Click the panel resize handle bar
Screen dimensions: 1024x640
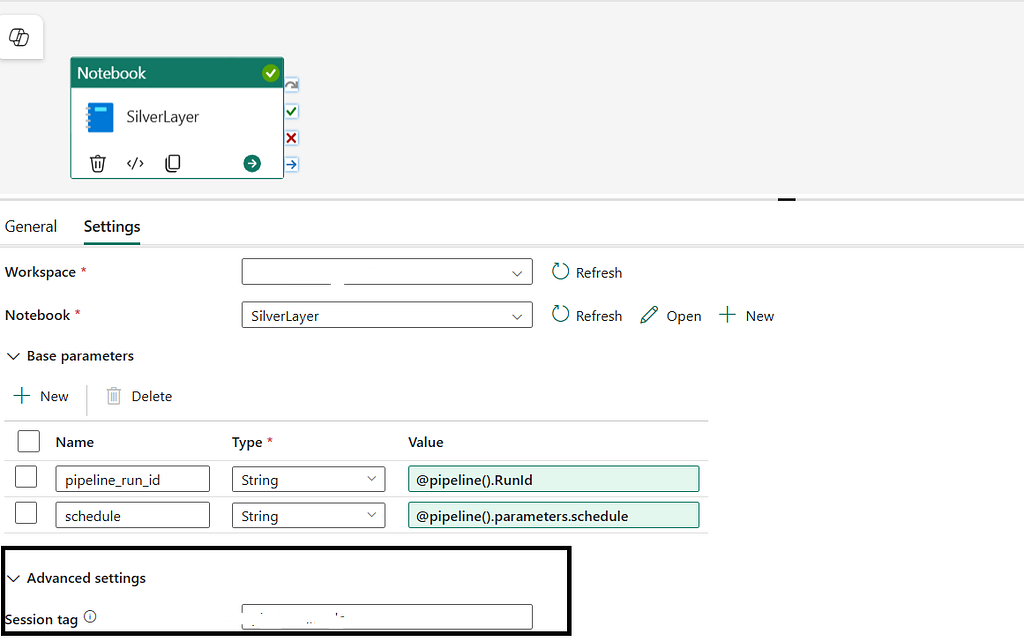(787, 199)
